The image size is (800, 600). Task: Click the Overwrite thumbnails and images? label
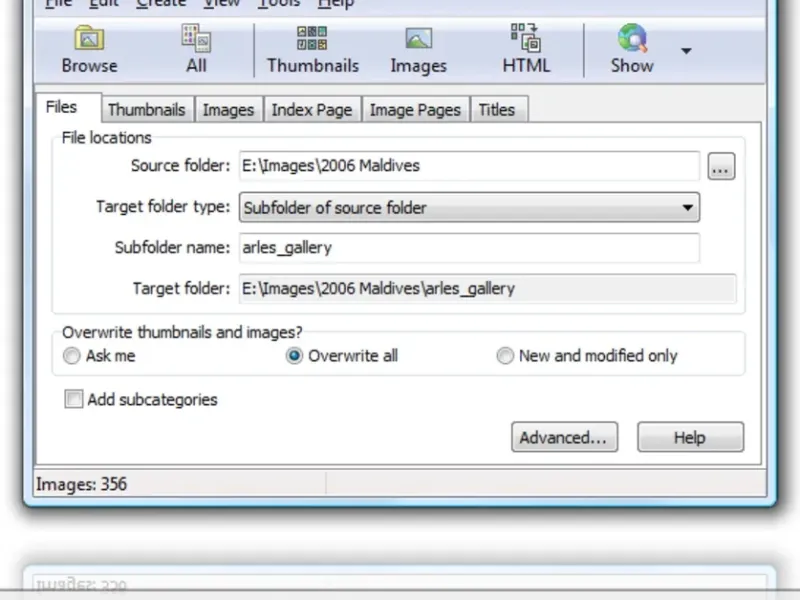coord(182,332)
